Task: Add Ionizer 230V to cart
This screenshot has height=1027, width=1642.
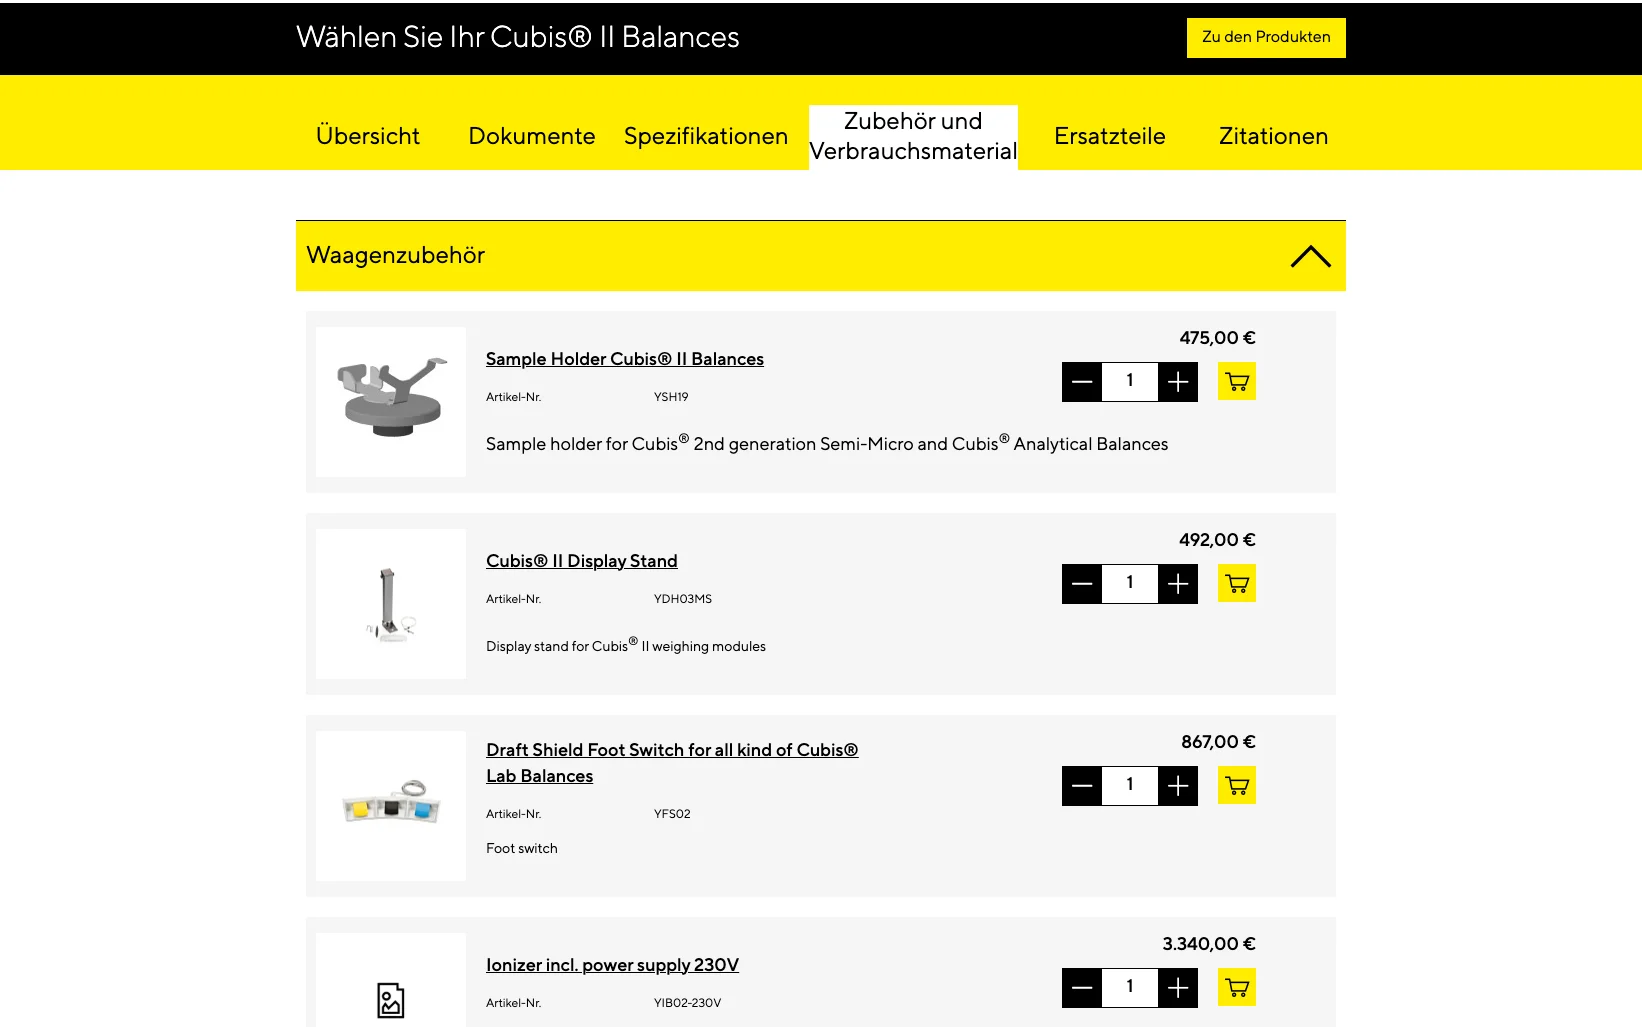Action: pyautogui.click(x=1237, y=987)
